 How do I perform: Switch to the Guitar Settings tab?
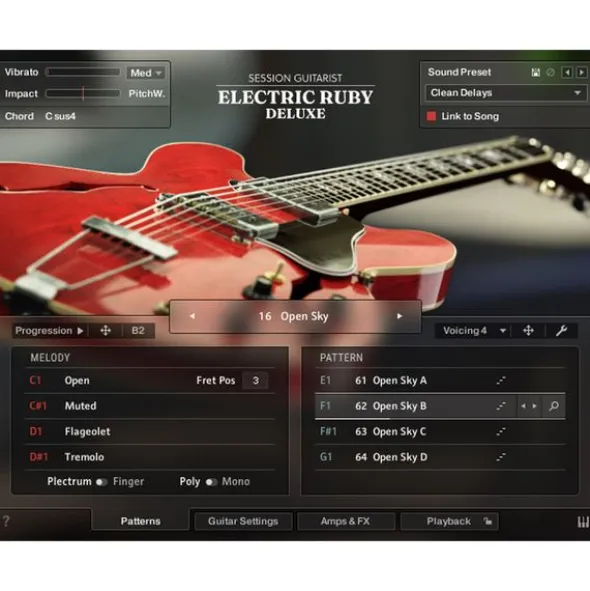(243, 521)
